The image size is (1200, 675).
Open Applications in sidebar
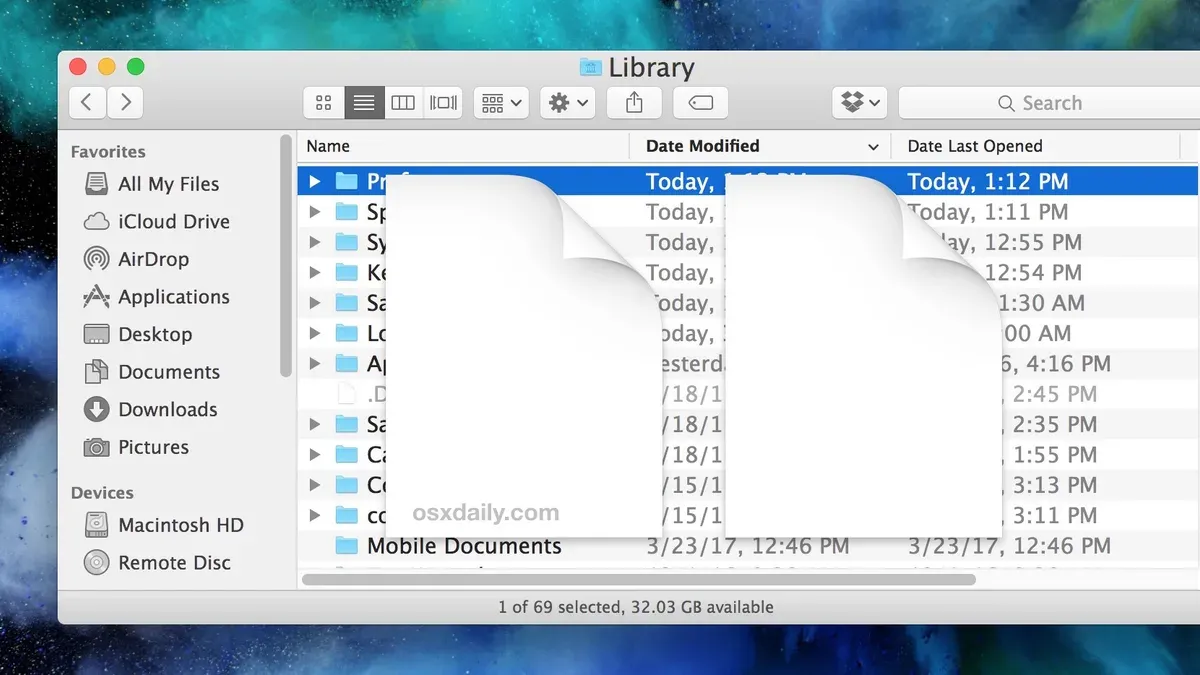tap(157, 297)
